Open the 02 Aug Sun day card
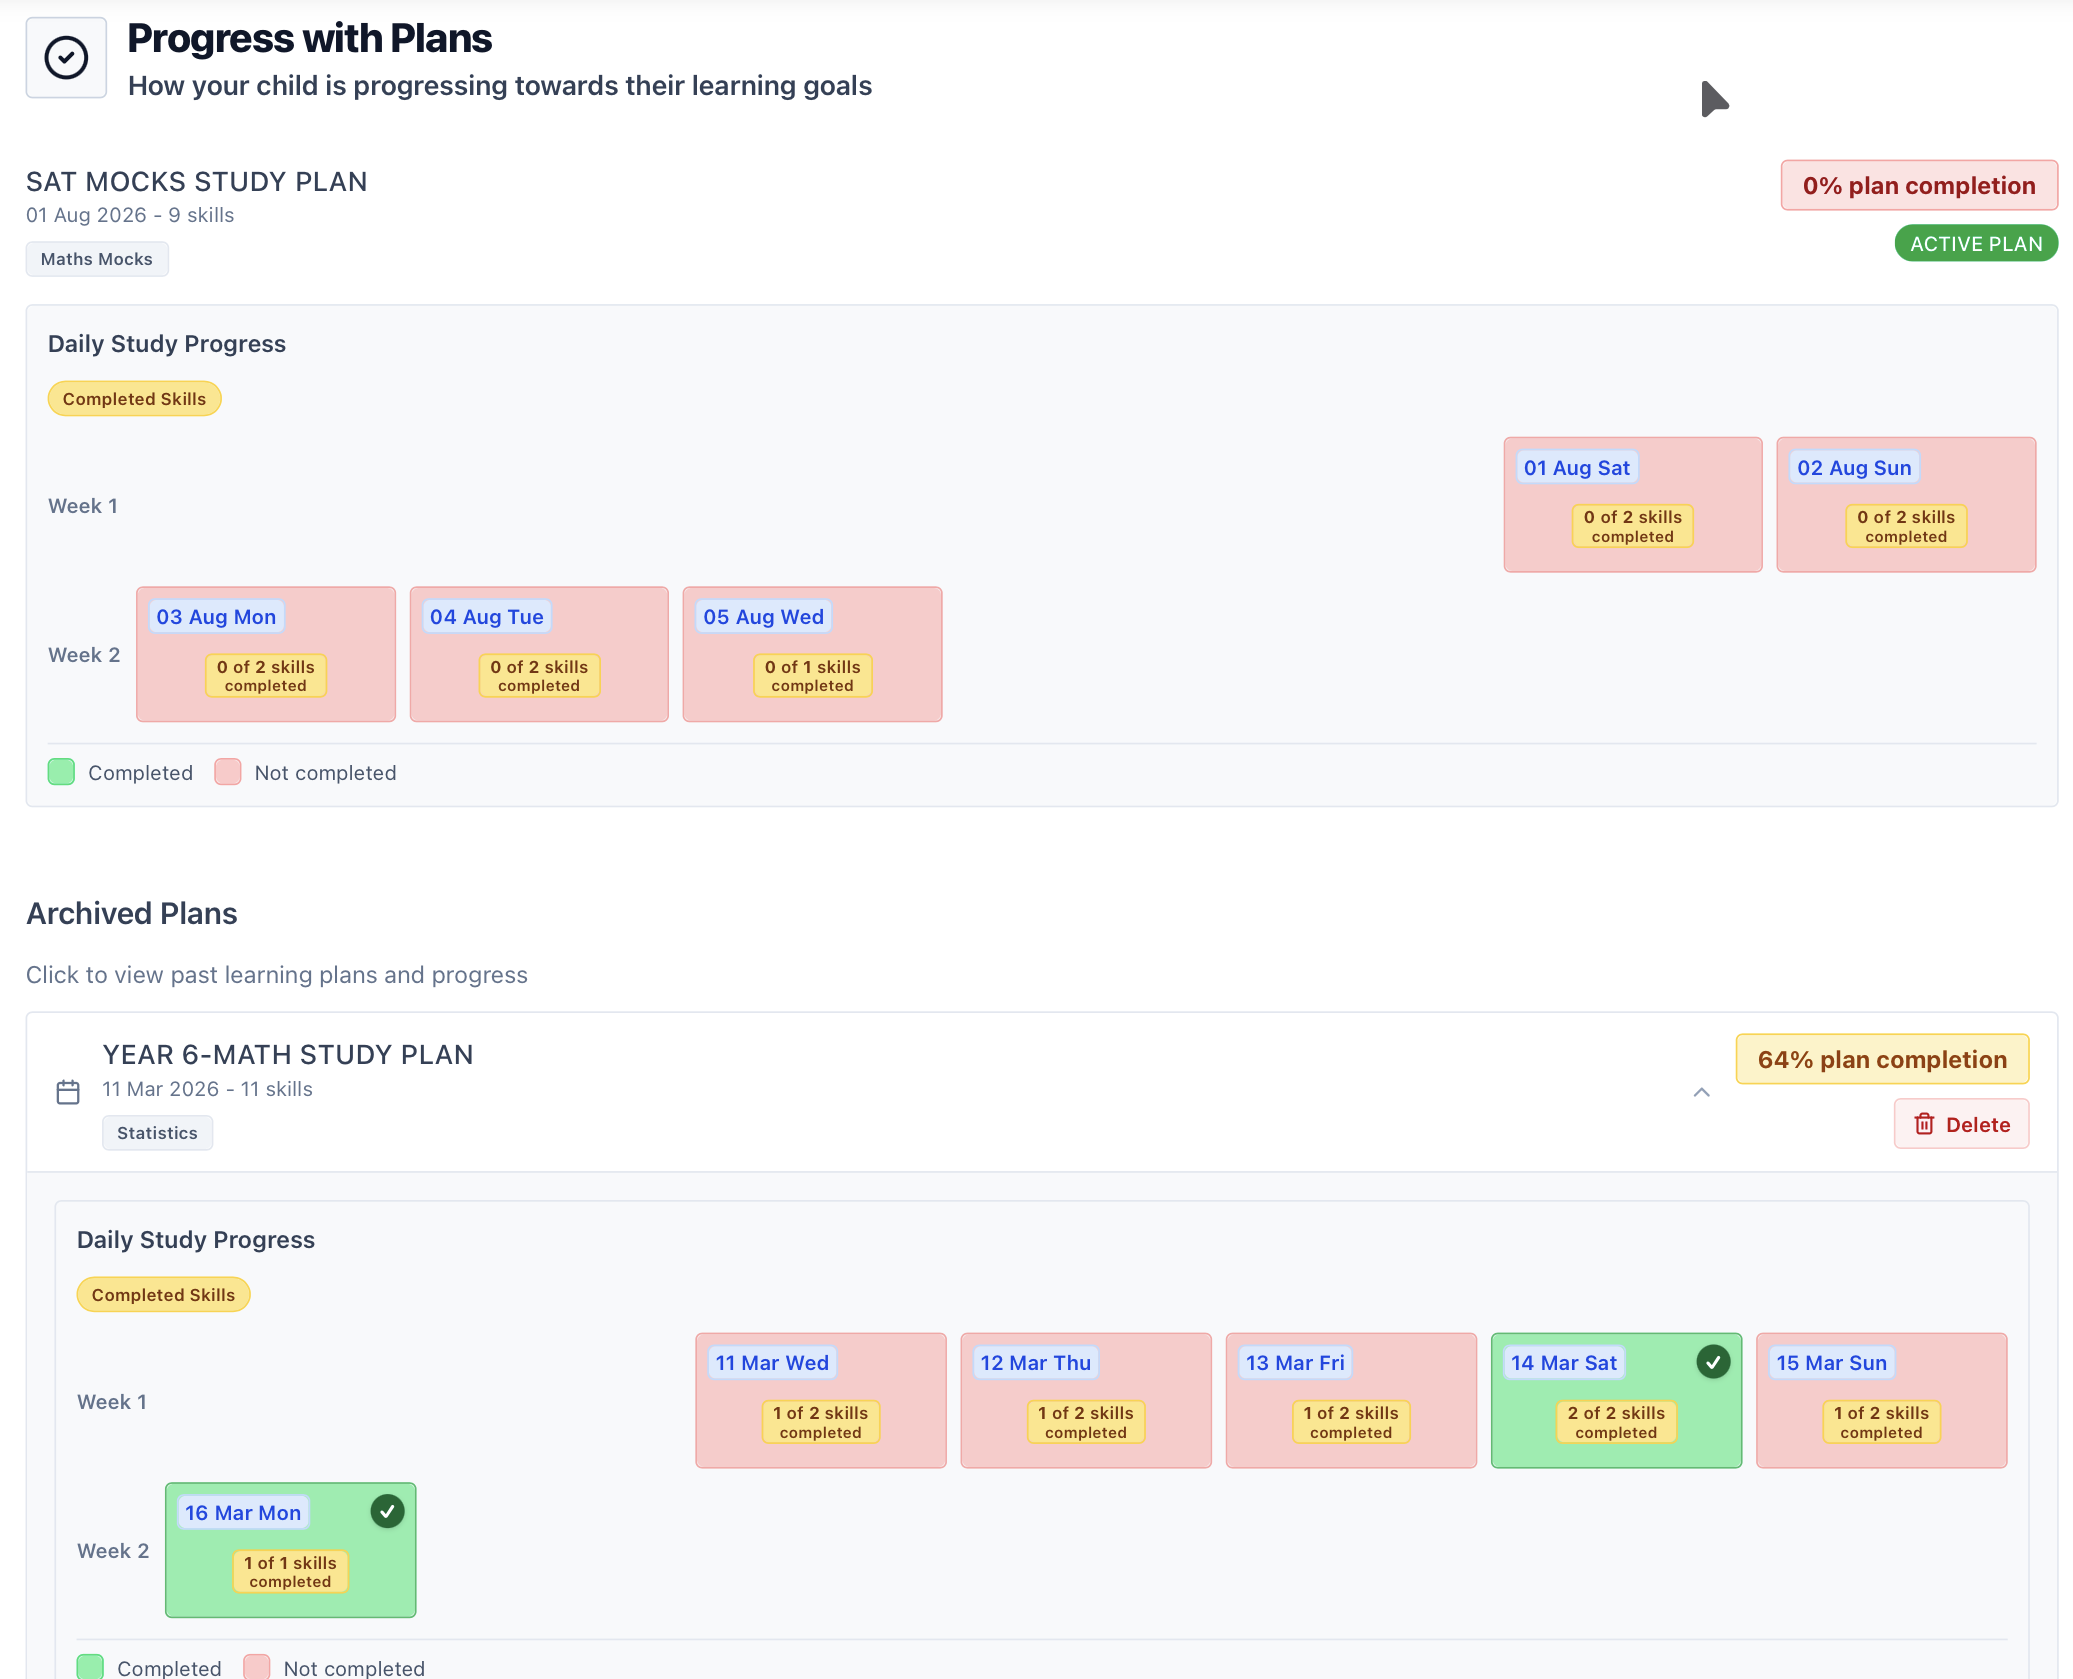Viewport: 2073px width, 1679px height. pos(1906,505)
